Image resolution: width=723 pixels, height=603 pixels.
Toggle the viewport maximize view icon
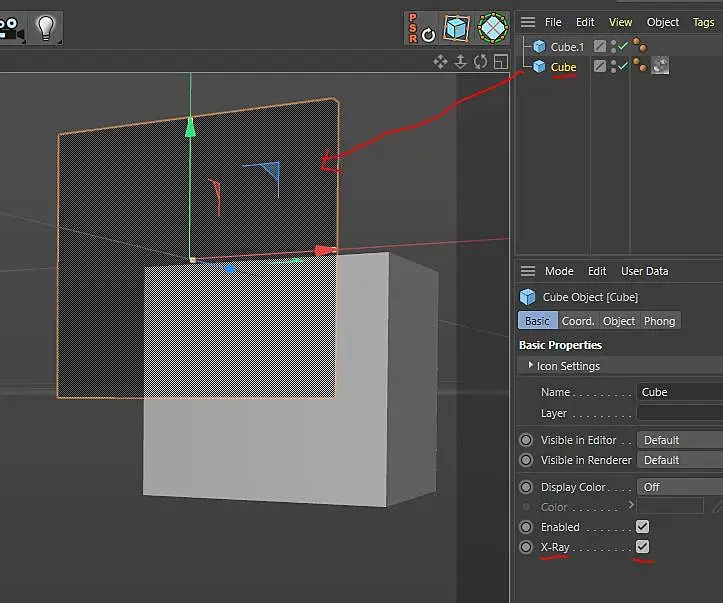click(501, 61)
